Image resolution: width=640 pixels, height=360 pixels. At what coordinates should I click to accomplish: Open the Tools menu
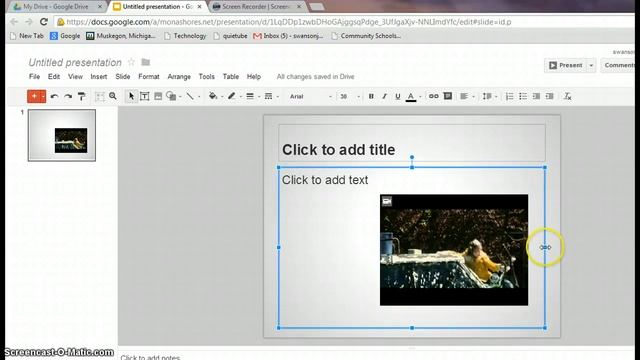point(207,76)
